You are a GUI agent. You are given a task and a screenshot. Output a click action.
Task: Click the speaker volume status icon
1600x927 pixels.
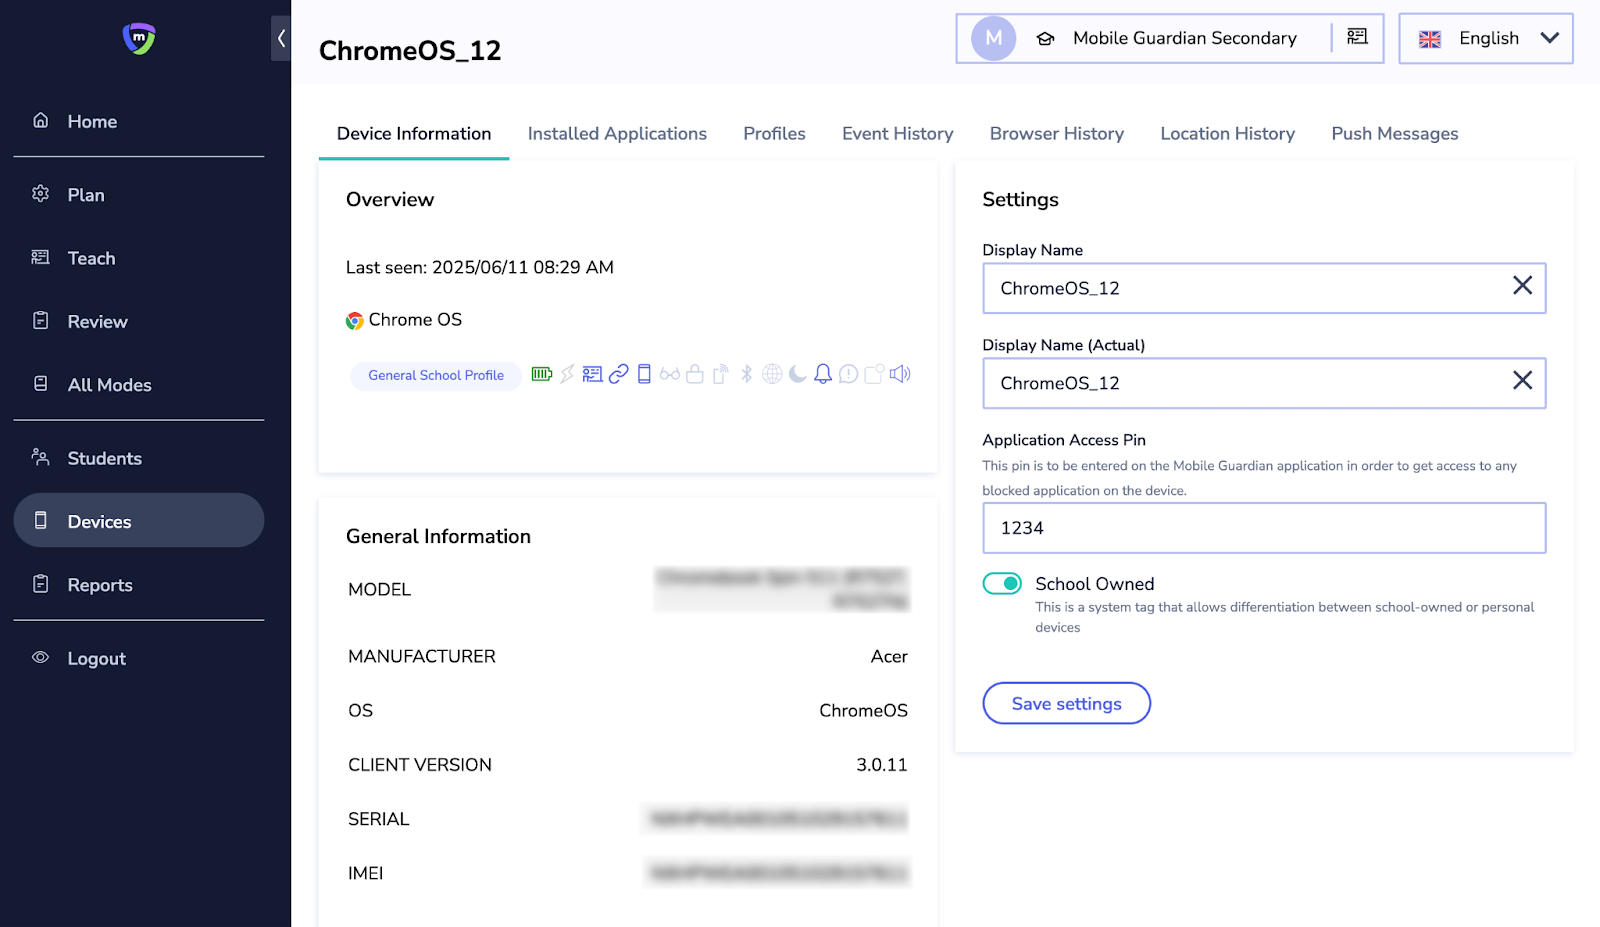pos(900,374)
